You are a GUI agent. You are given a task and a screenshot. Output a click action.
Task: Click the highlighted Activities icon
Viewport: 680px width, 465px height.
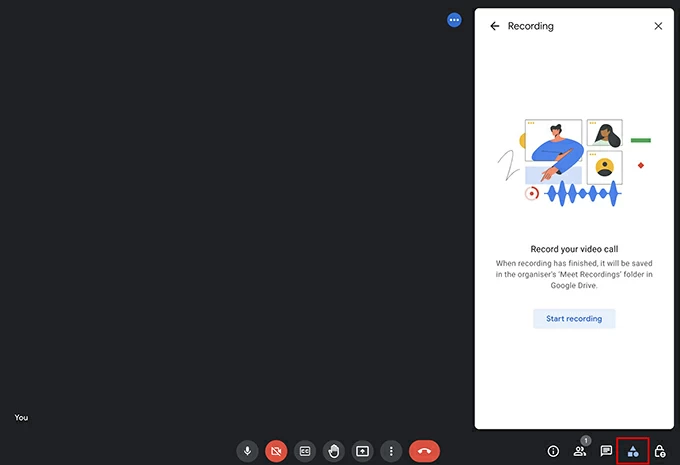pyautogui.click(x=633, y=451)
